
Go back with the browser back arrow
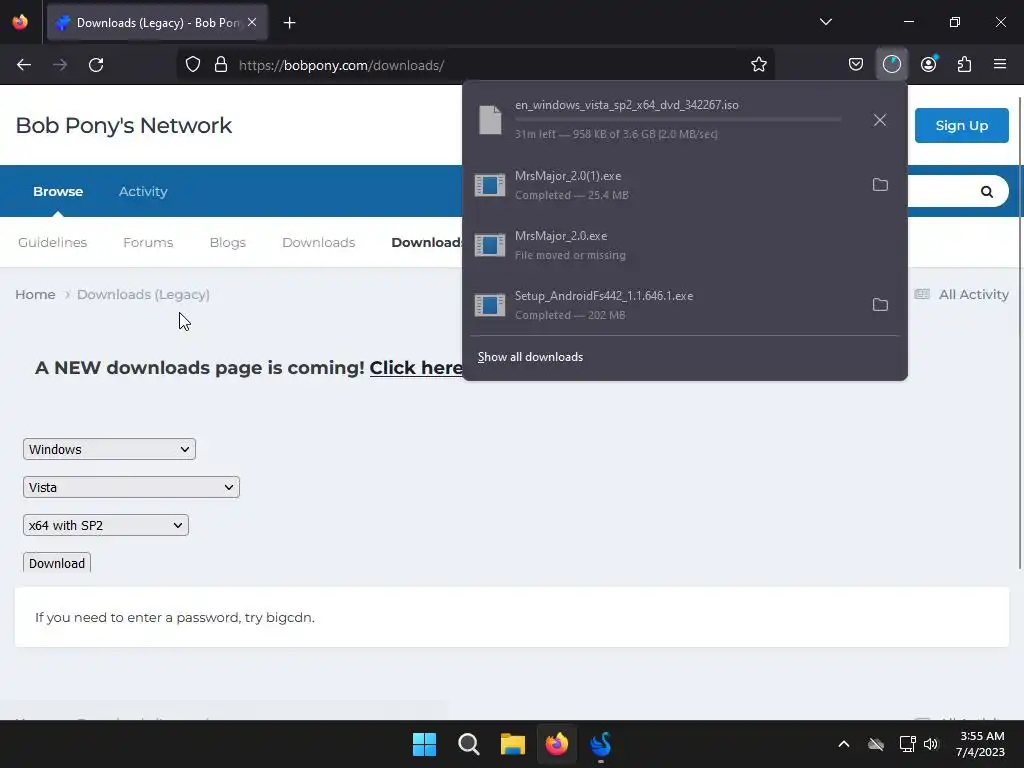coord(24,65)
